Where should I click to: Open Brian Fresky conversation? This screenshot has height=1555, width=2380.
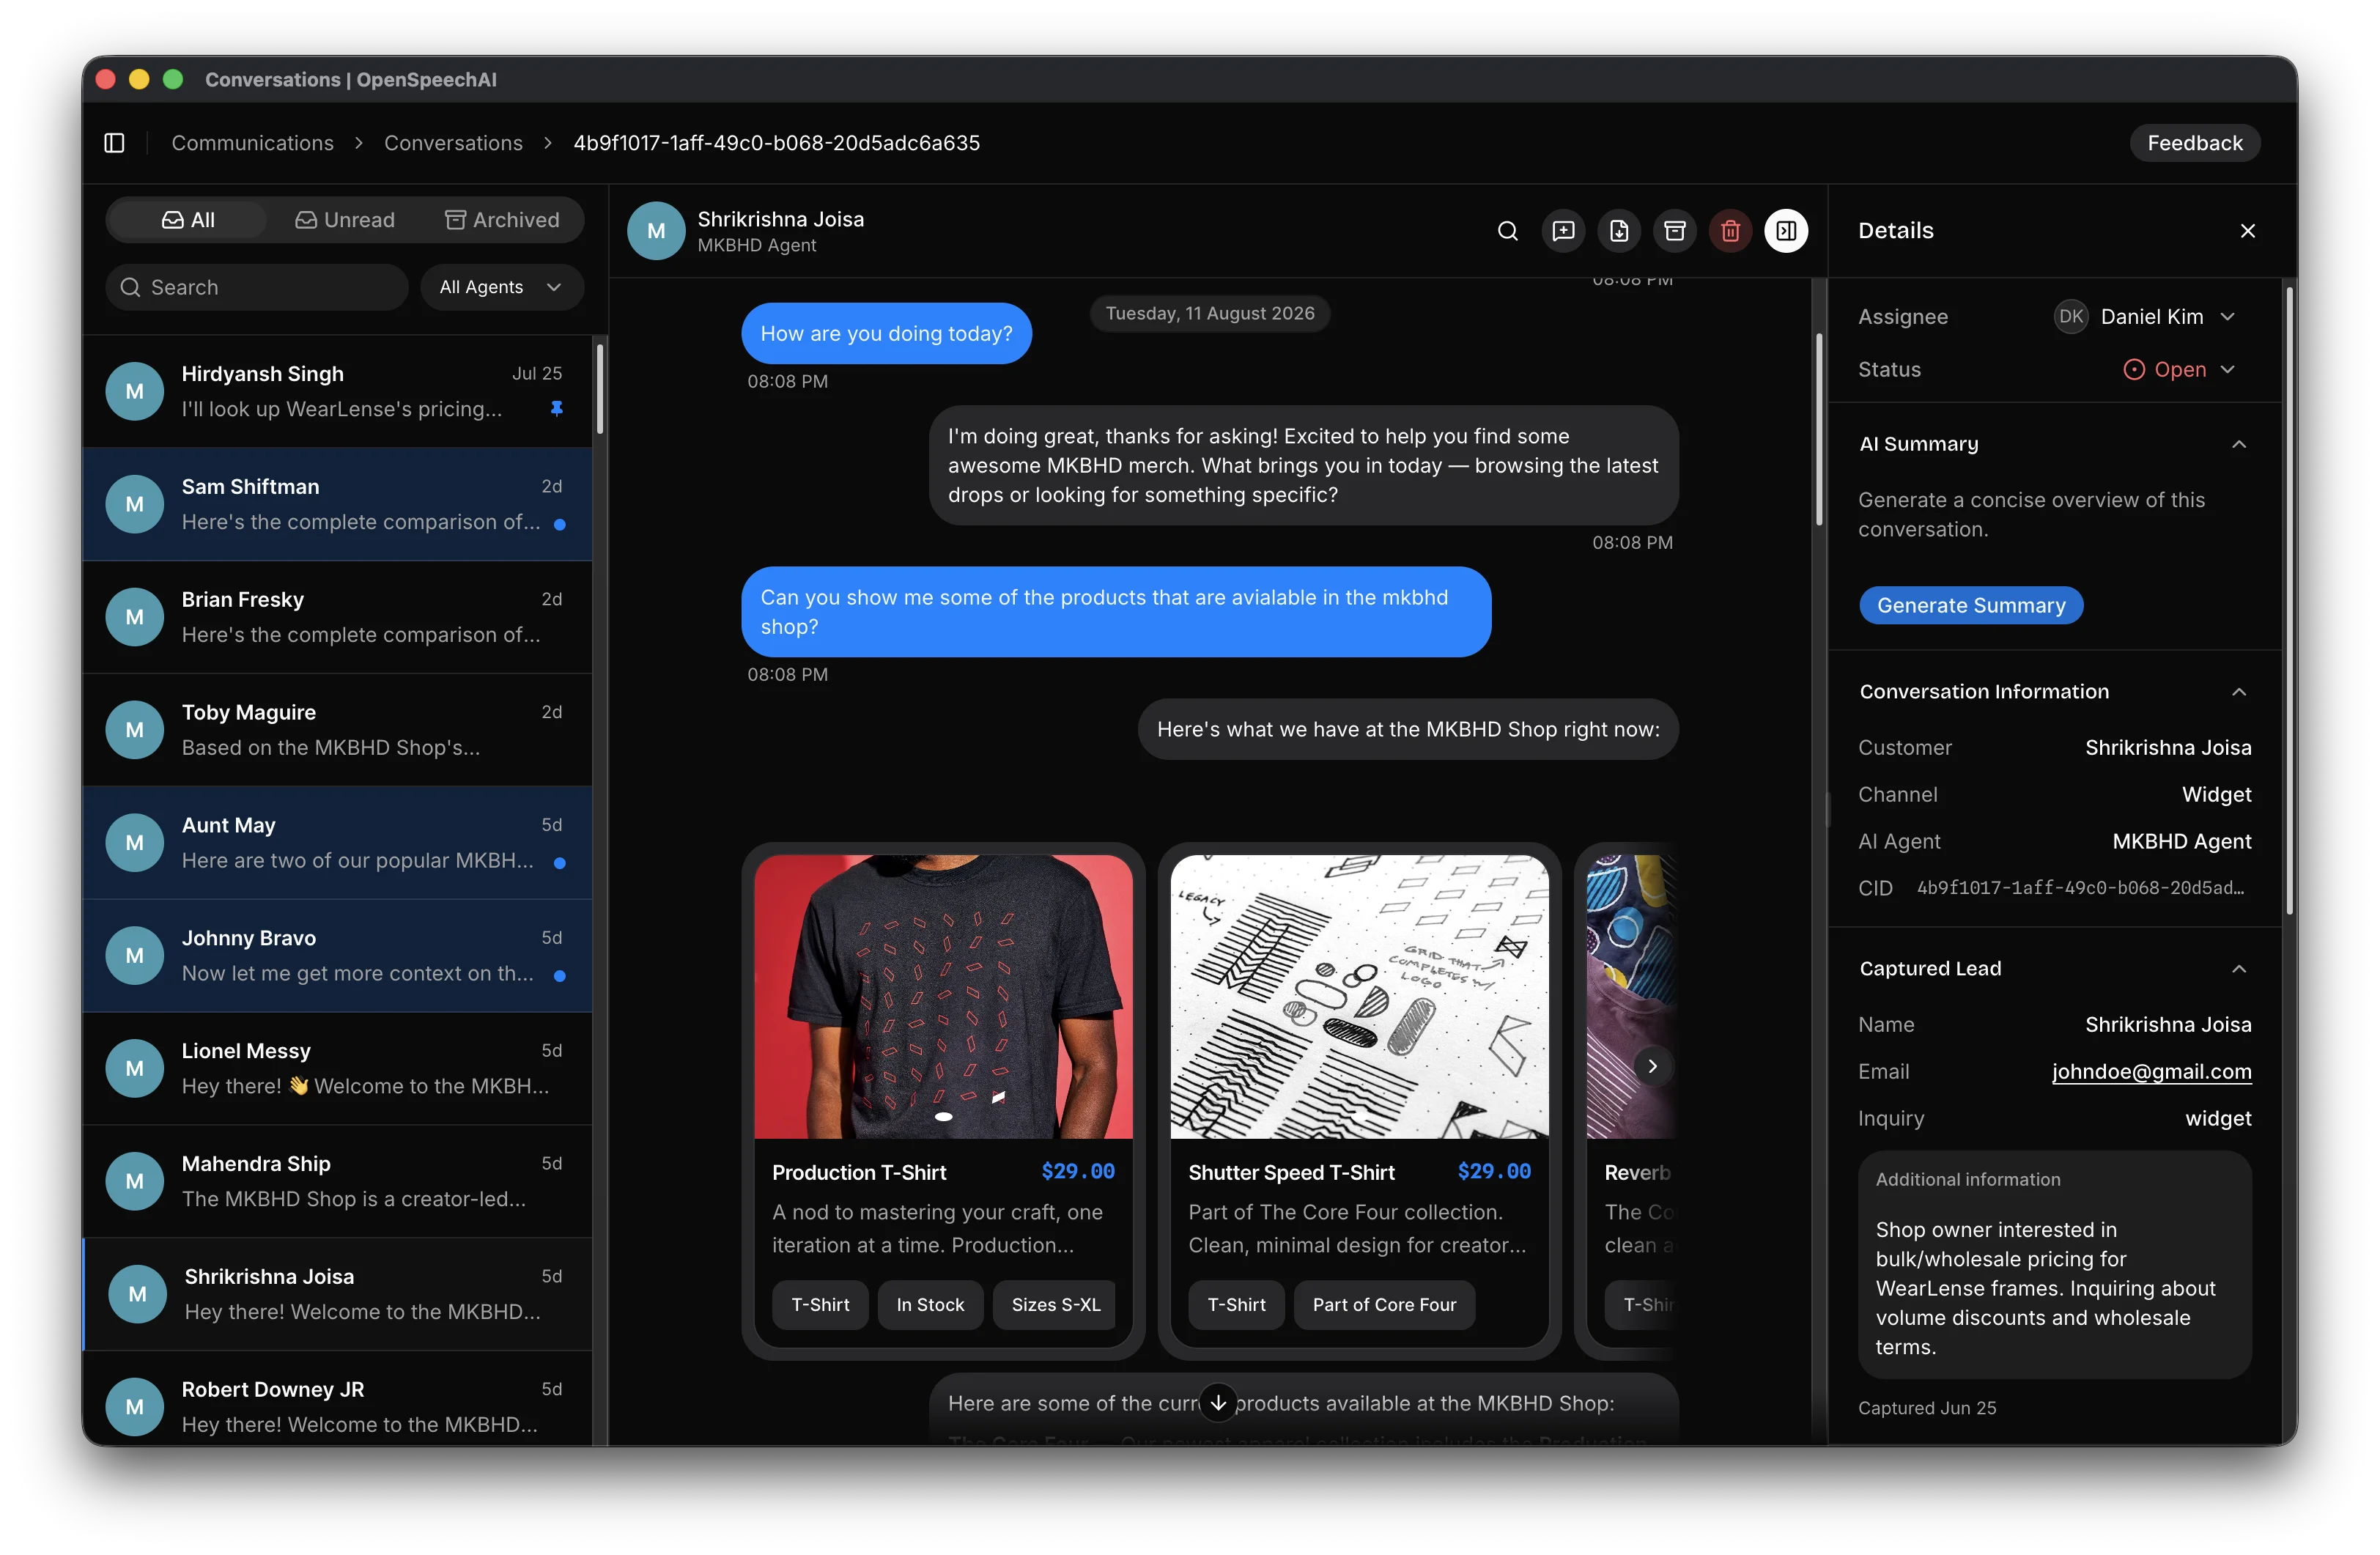point(338,617)
